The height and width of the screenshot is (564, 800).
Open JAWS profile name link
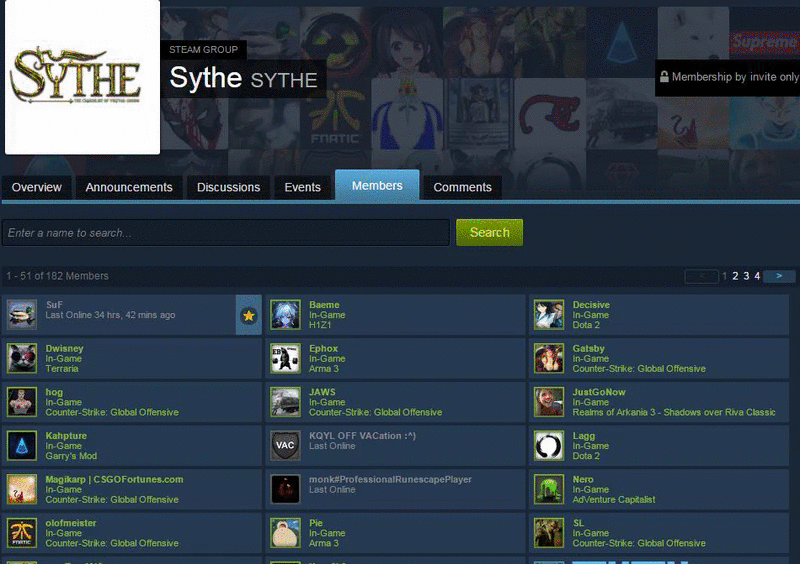click(322, 392)
